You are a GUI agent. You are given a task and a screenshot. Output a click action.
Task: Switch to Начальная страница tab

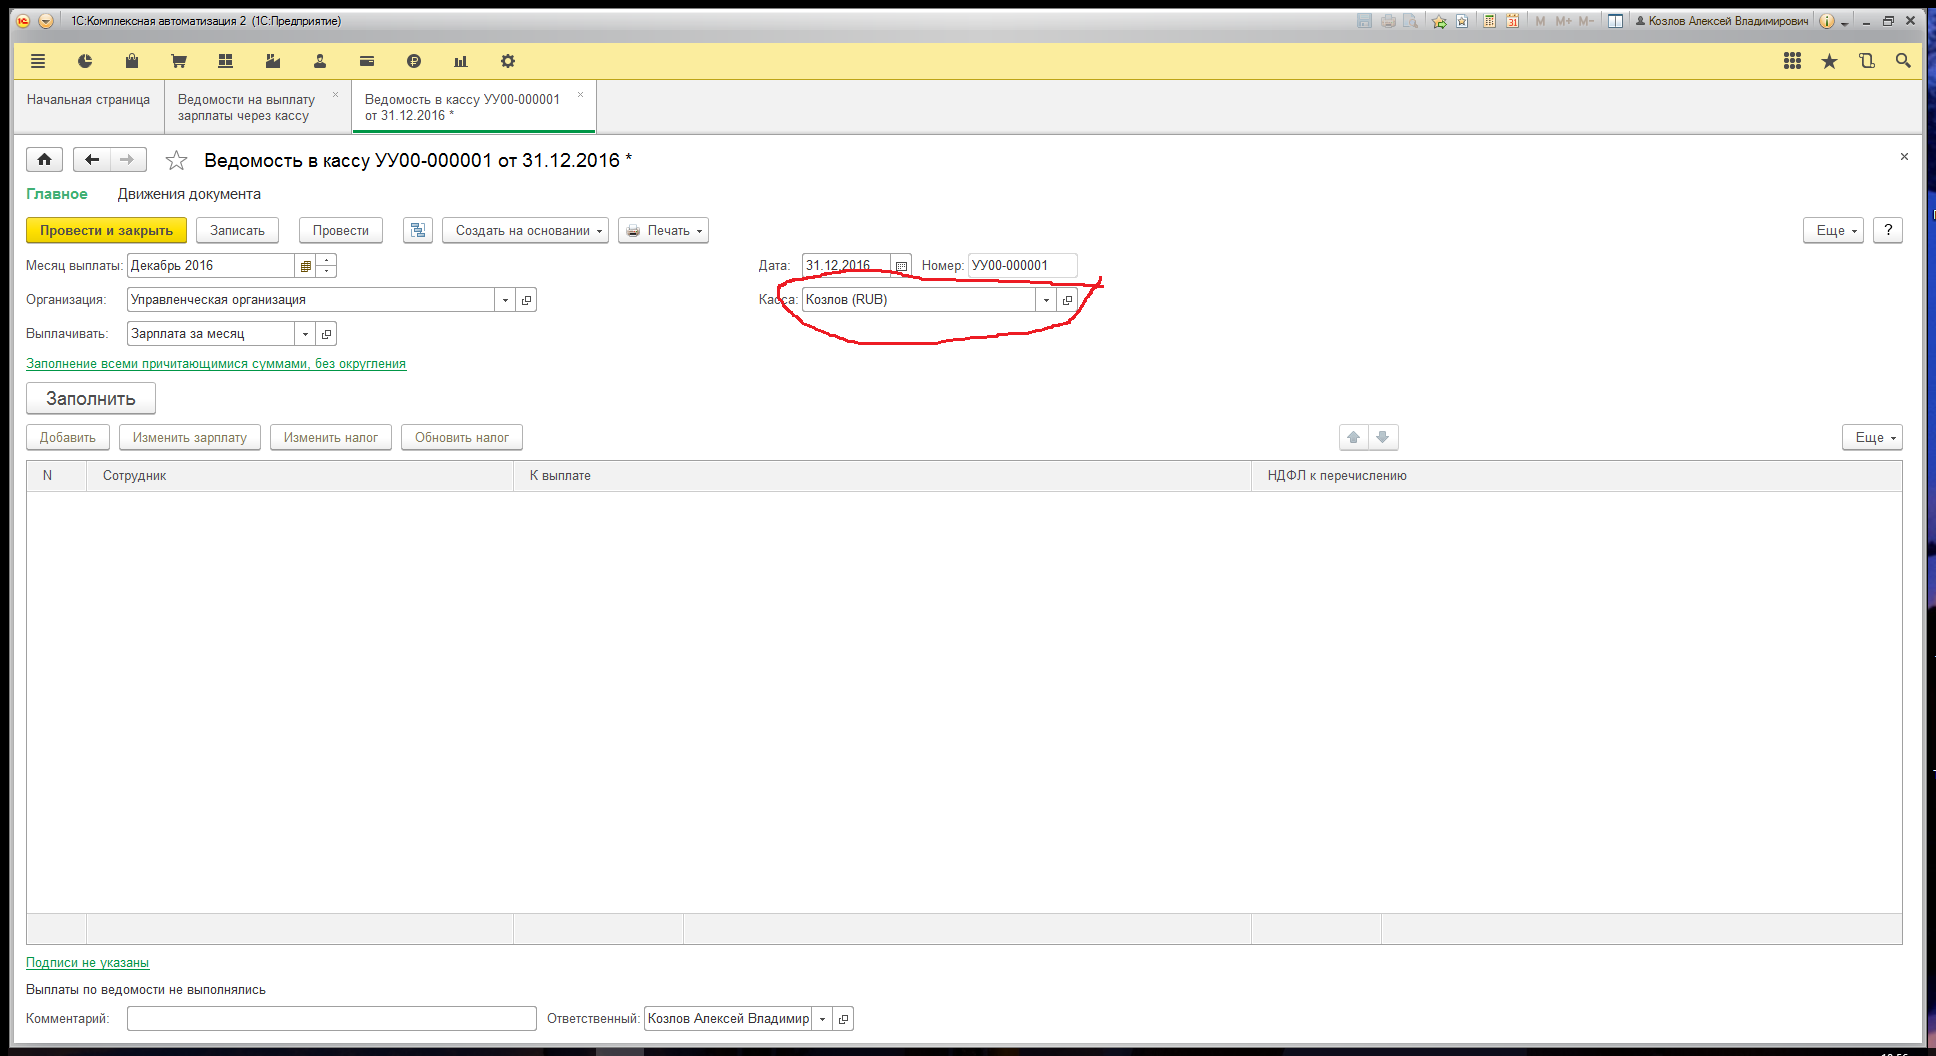pos(88,100)
